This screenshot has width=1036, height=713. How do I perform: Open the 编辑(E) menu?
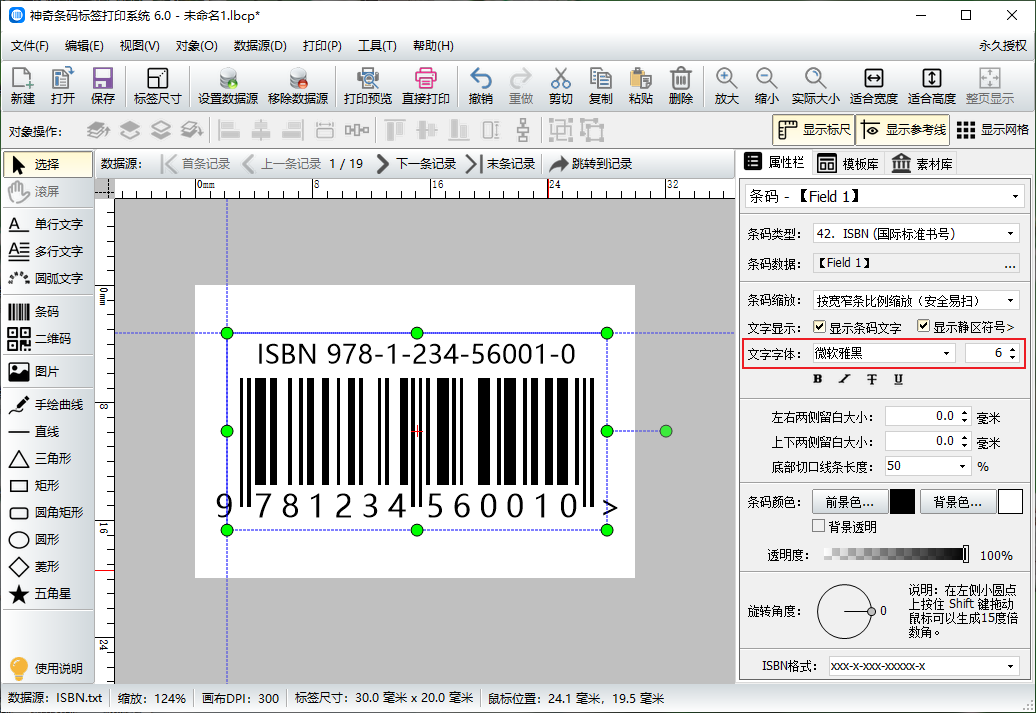(x=84, y=46)
